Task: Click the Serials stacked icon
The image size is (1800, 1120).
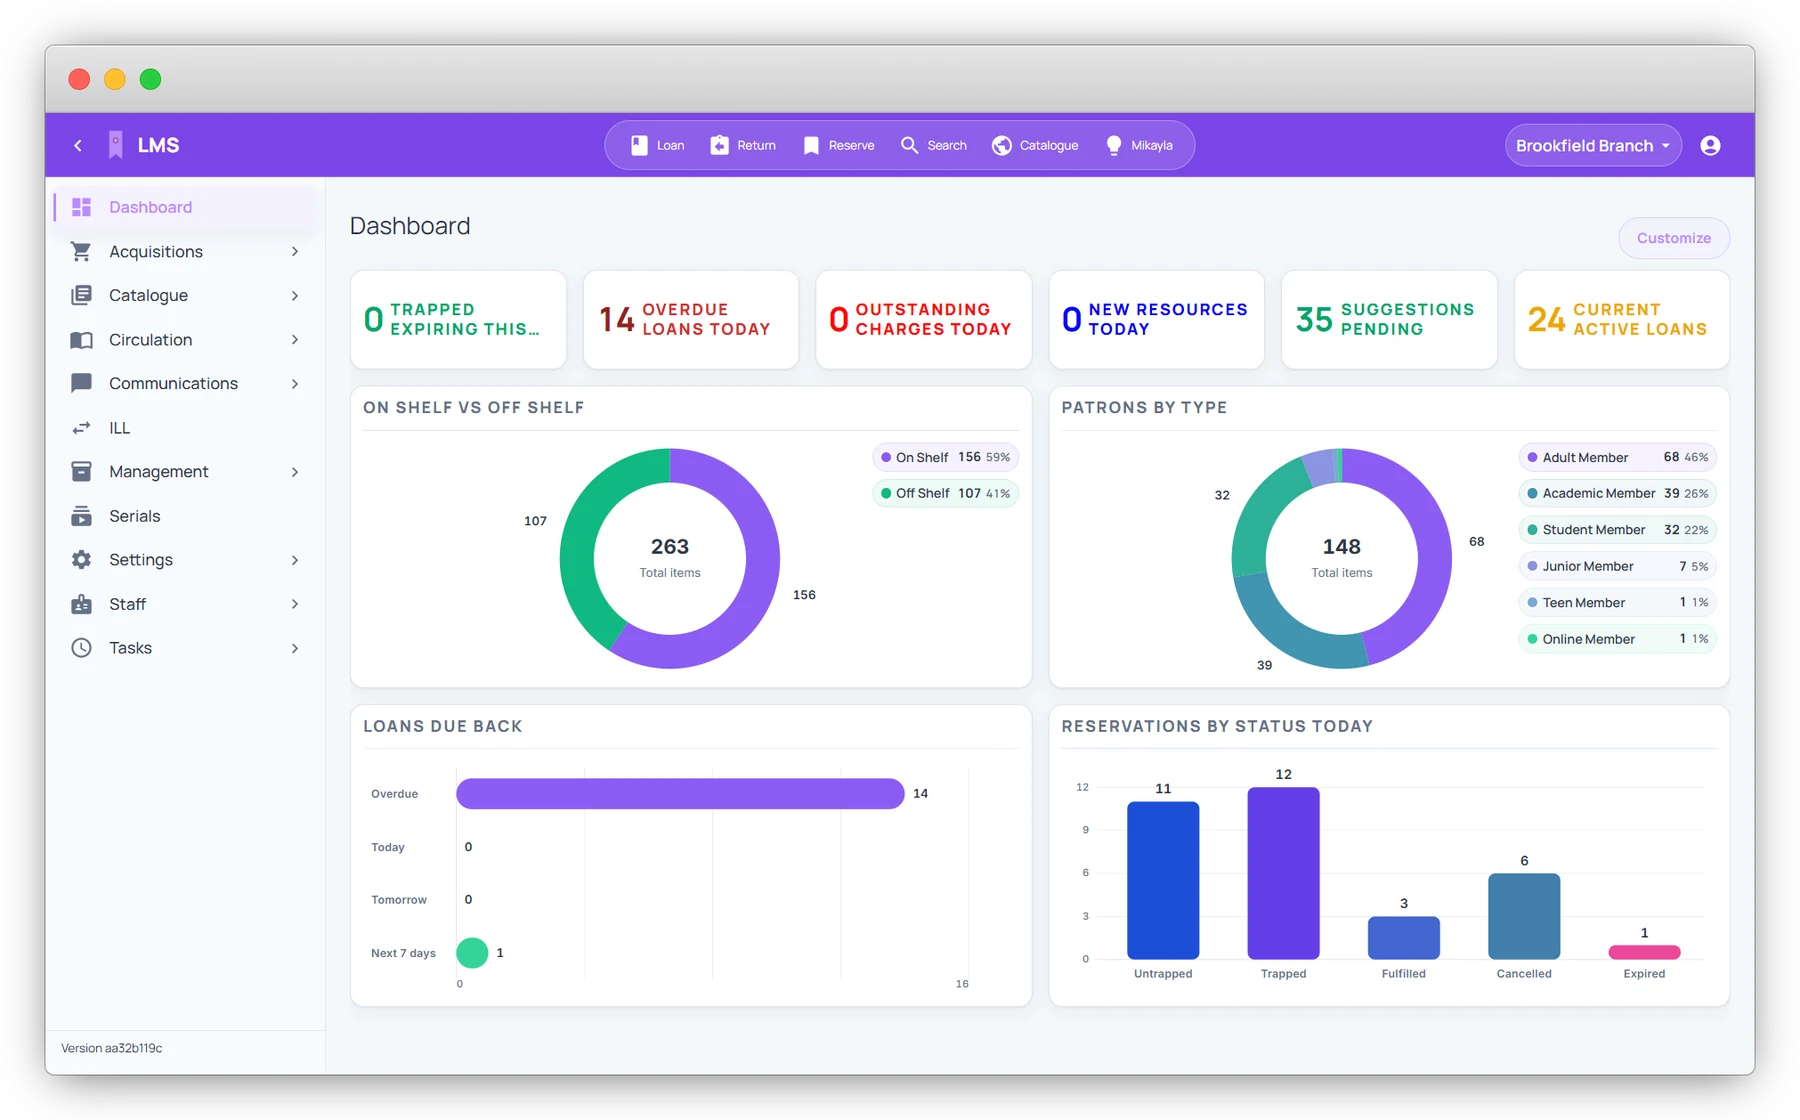Action: point(81,516)
